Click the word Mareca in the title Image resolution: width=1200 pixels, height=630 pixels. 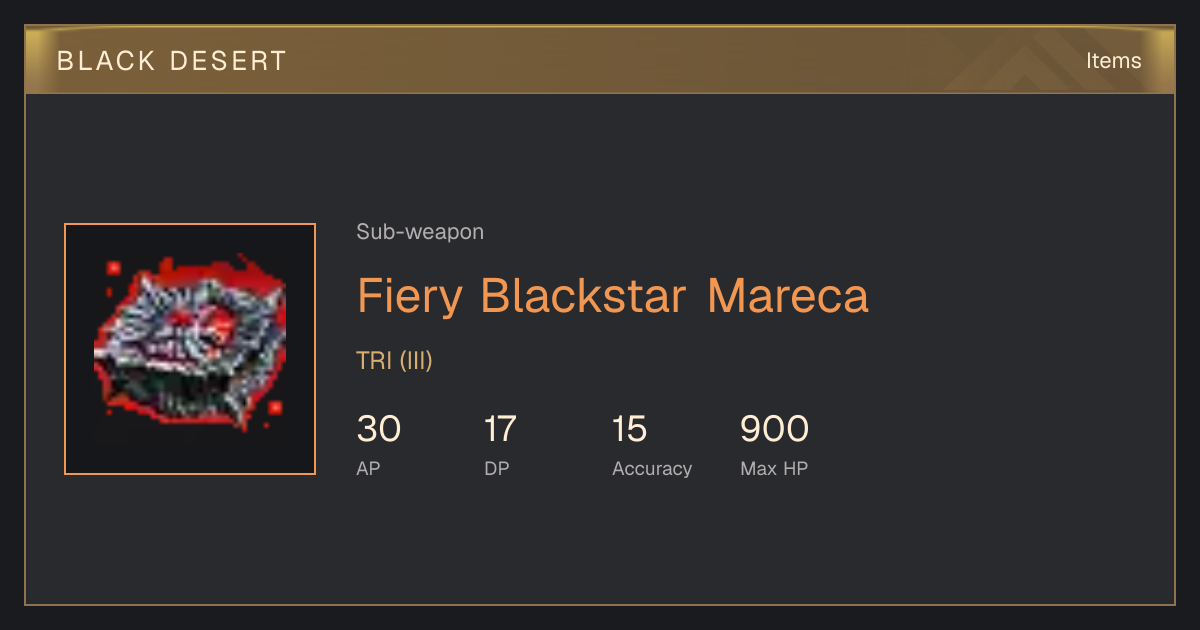(x=788, y=296)
